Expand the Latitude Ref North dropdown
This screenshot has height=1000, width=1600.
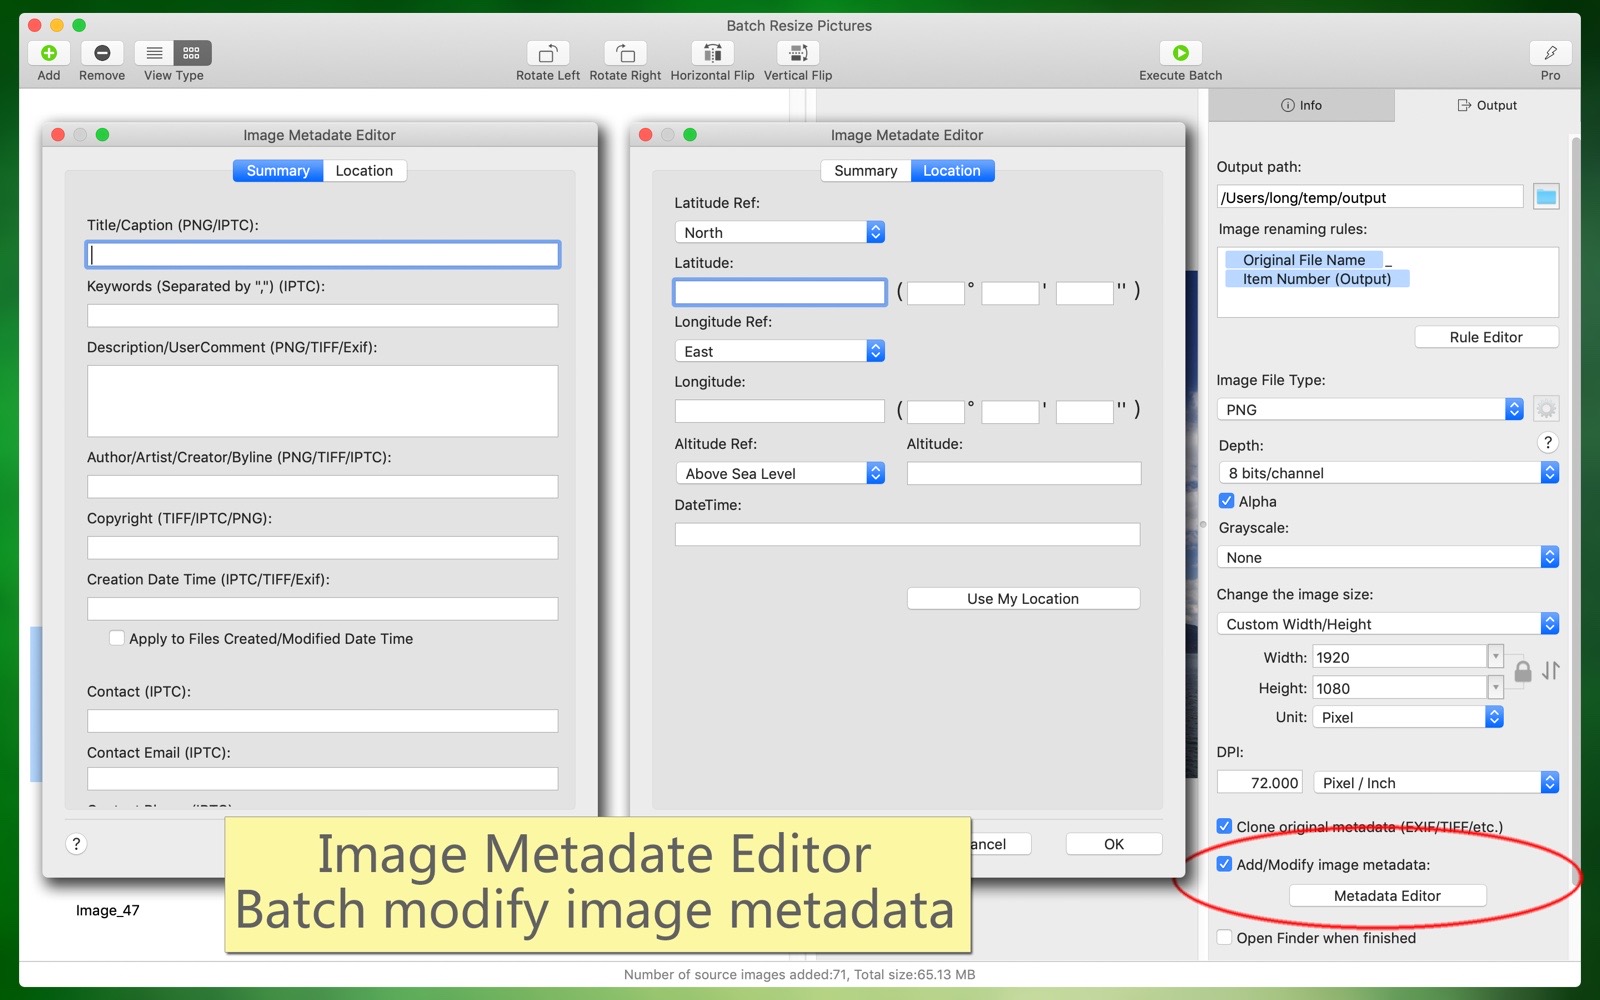tap(779, 232)
